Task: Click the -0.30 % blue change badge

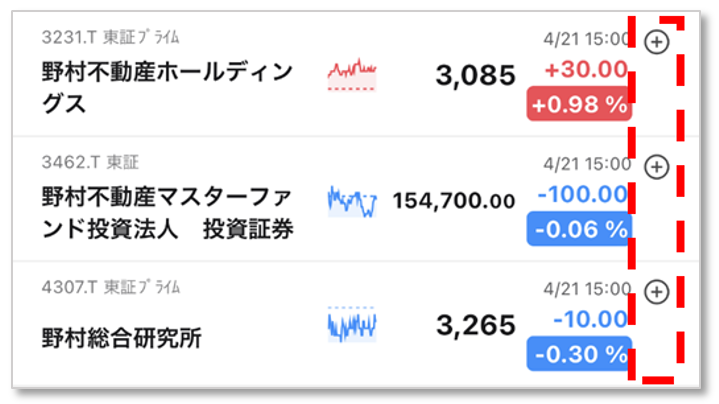Action: coord(579,354)
